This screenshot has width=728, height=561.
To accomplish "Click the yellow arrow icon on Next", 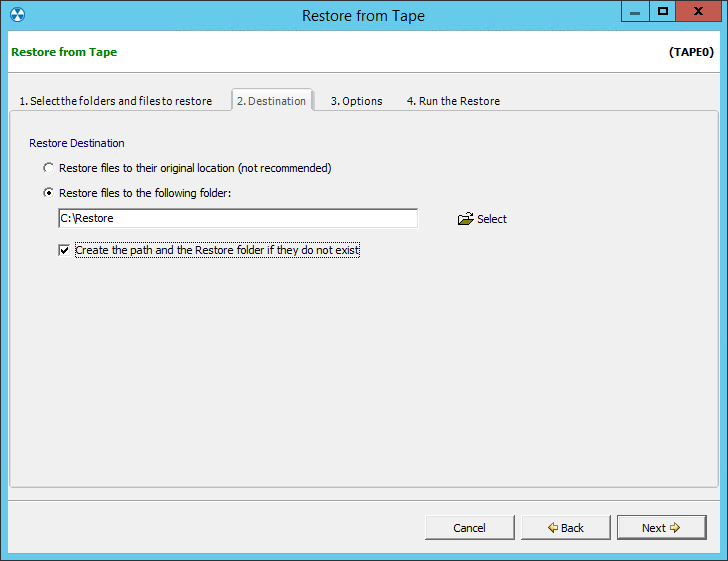I will tap(675, 528).
